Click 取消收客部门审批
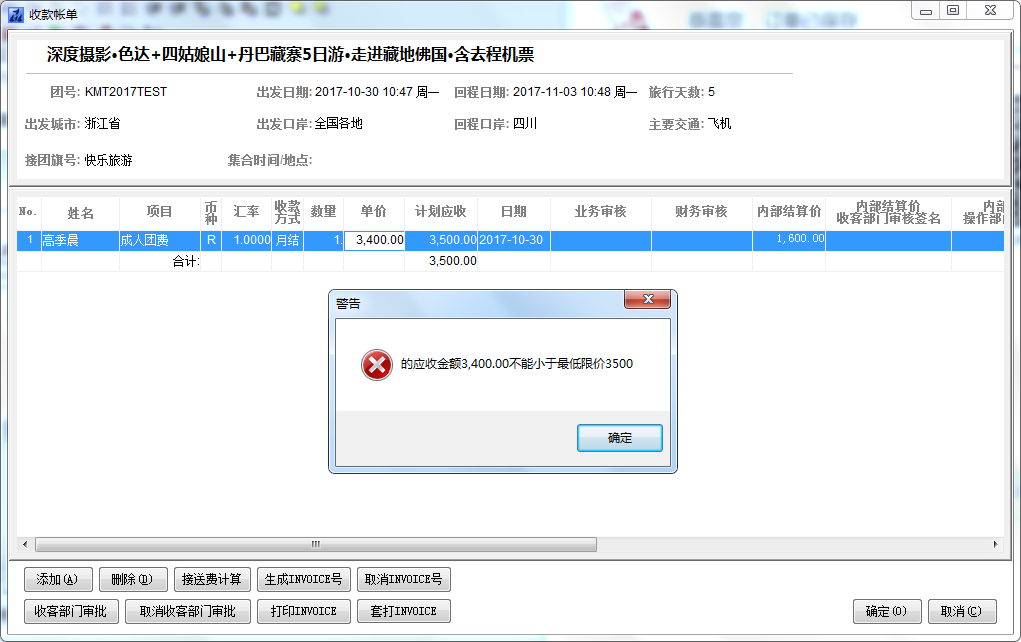This screenshot has height=642, width=1021. (x=188, y=611)
